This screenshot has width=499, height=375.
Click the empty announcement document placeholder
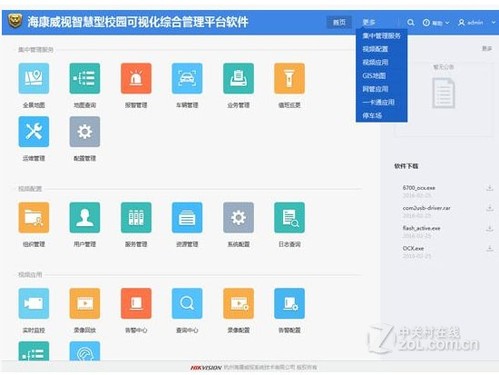pyautogui.click(x=443, y=93)
